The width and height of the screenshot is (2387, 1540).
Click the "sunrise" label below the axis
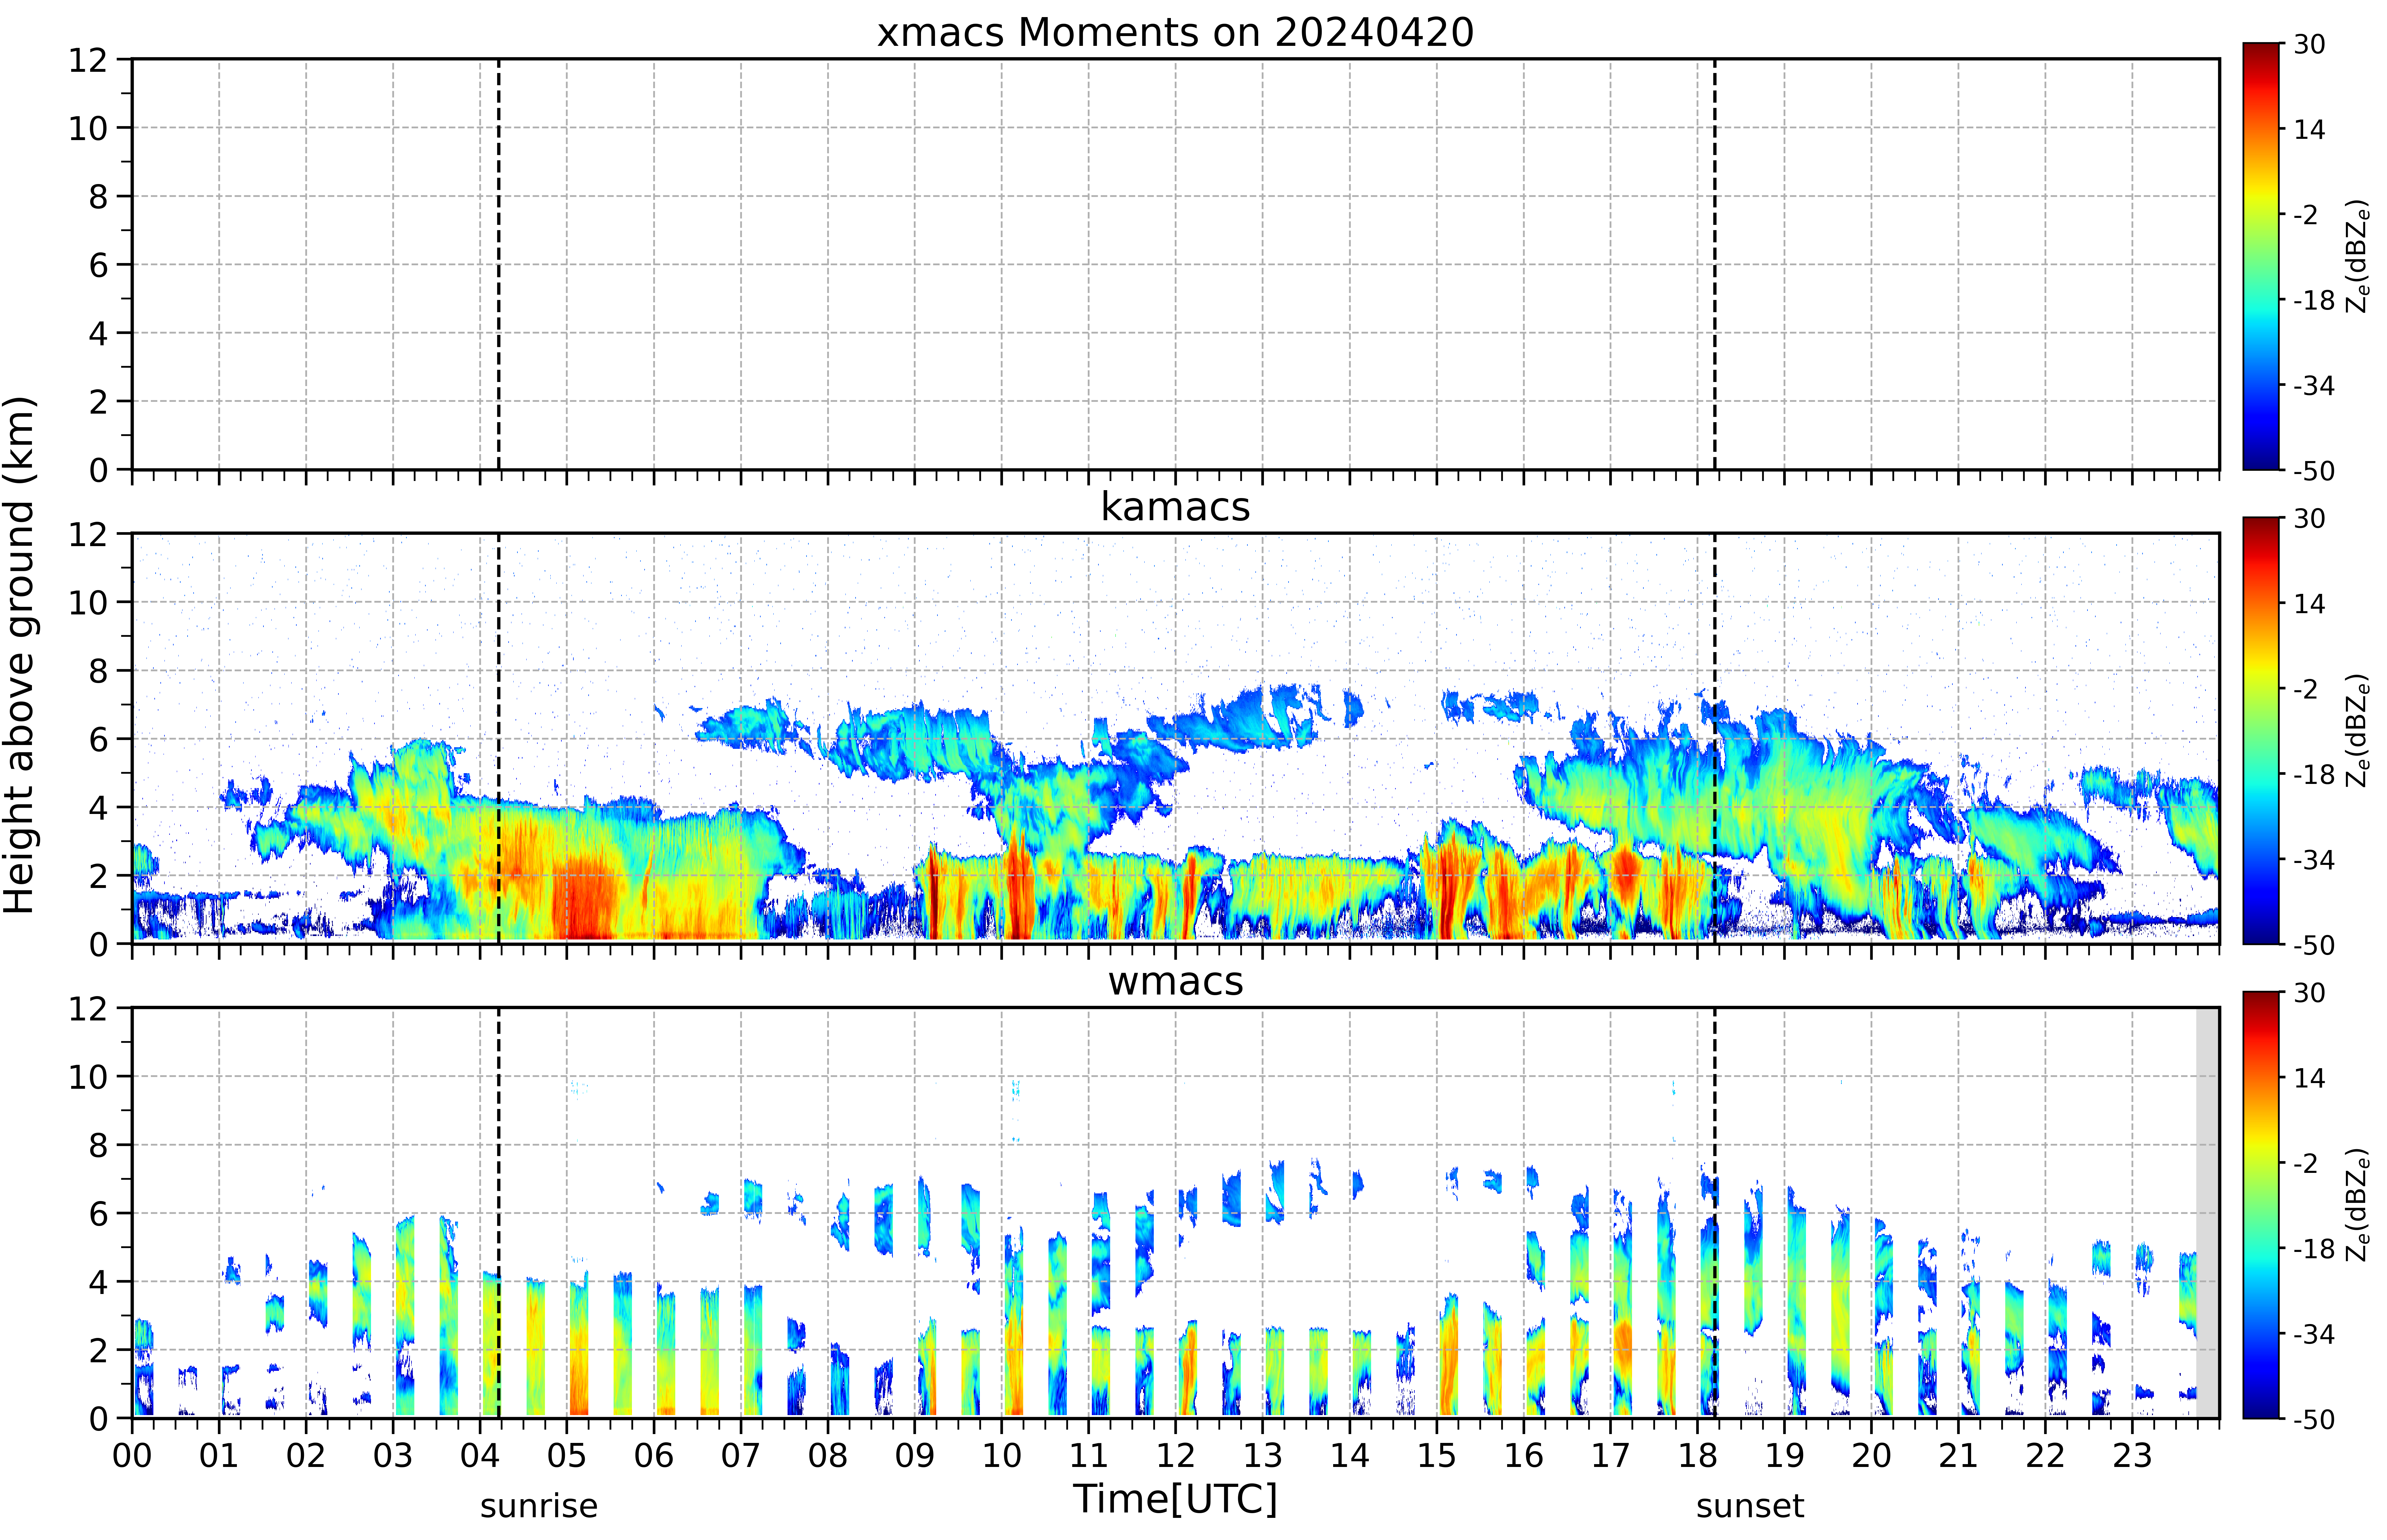click(539, 1506)
